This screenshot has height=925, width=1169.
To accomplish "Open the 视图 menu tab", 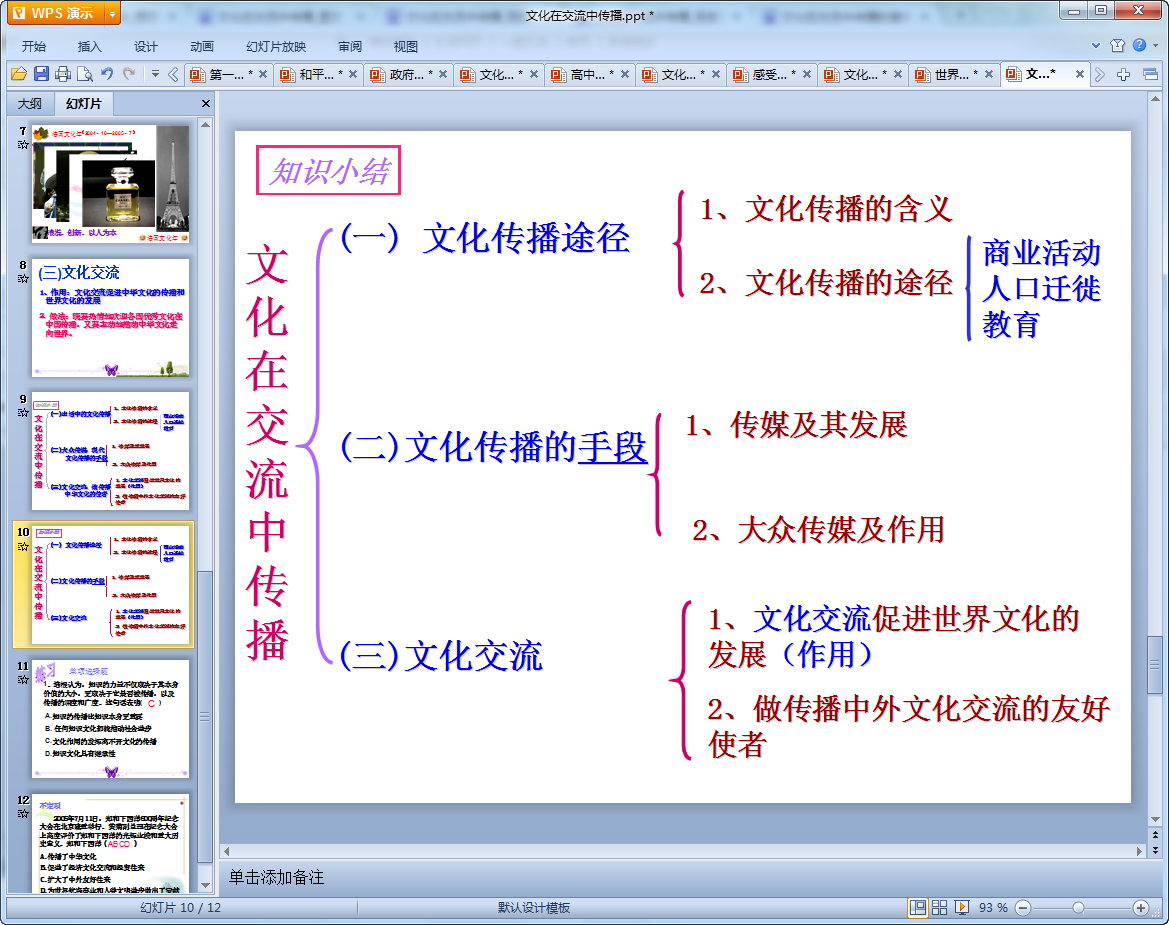I will pyautogui.click(x=406, y=46).
